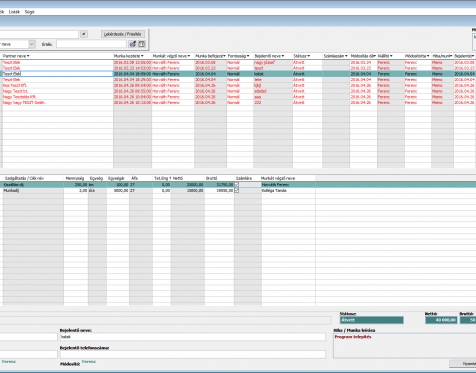476x373 pixels.
Task: Click the blue filter icon right of the Érték field
Action: 132,44
